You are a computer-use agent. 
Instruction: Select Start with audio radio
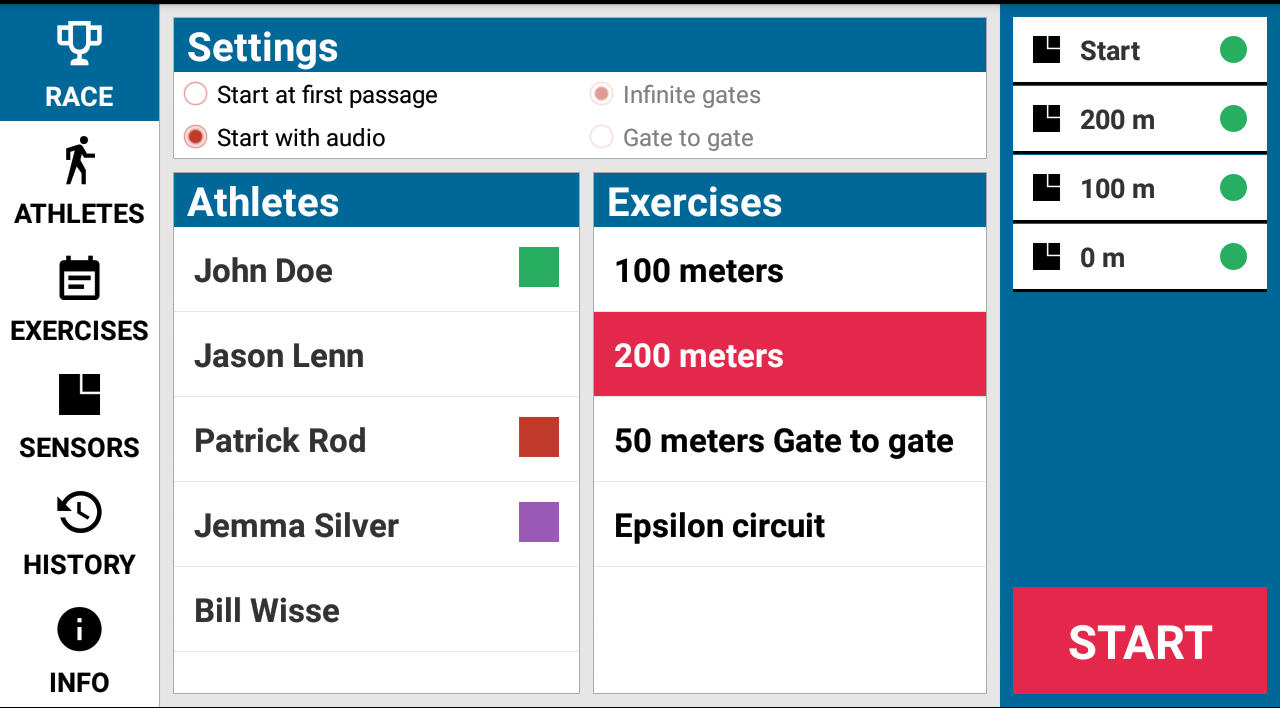point(196,137)
